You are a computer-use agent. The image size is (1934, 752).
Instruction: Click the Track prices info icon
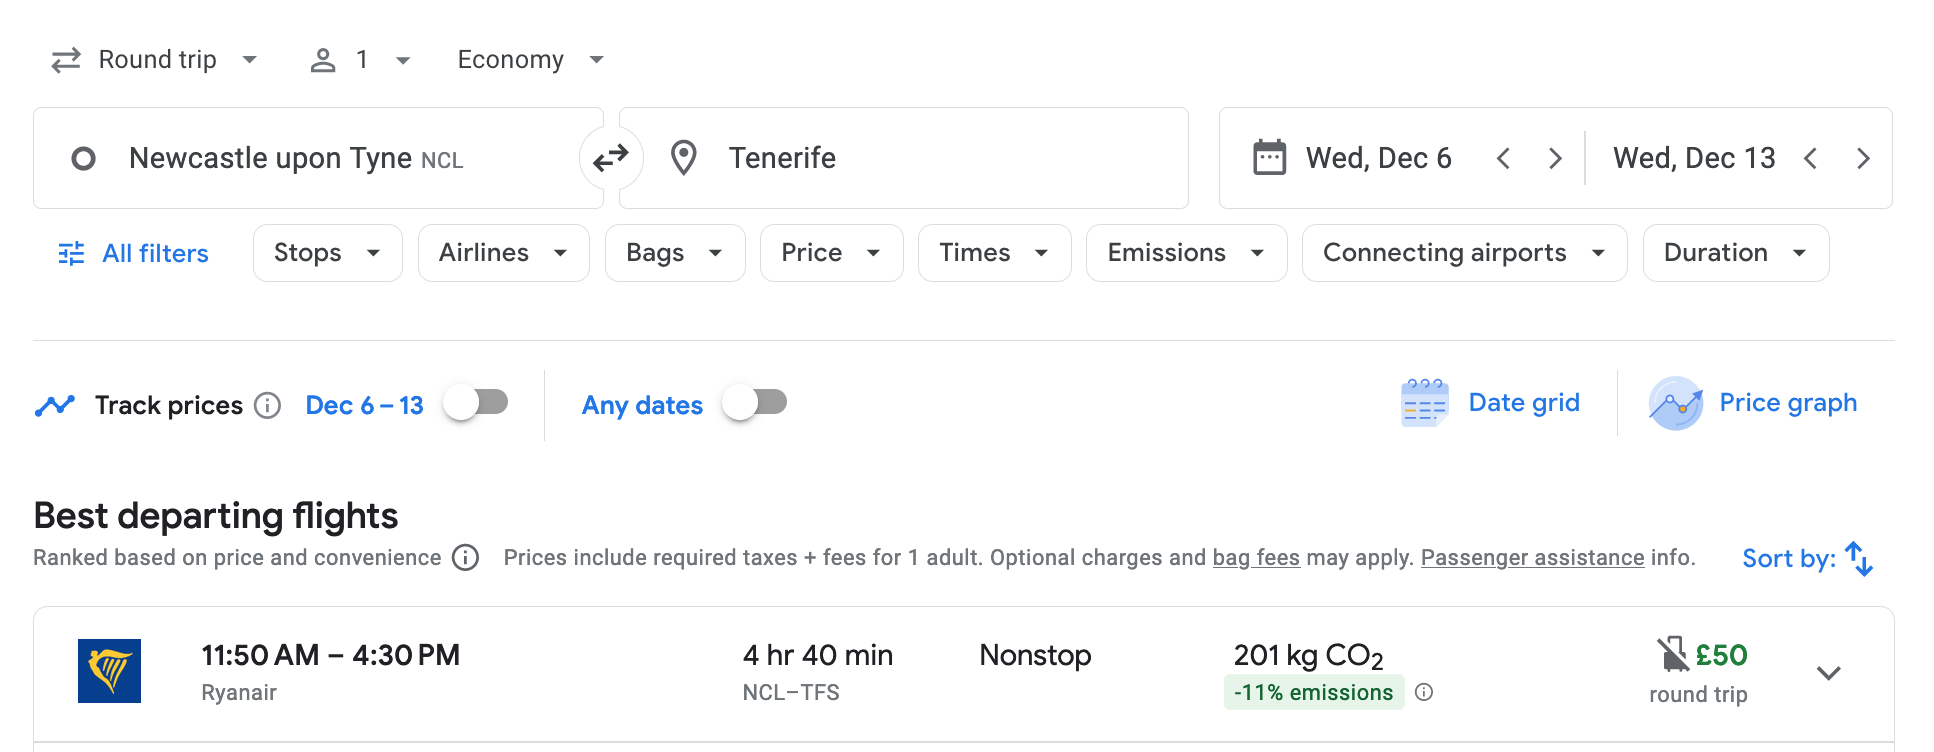(267, 405)
